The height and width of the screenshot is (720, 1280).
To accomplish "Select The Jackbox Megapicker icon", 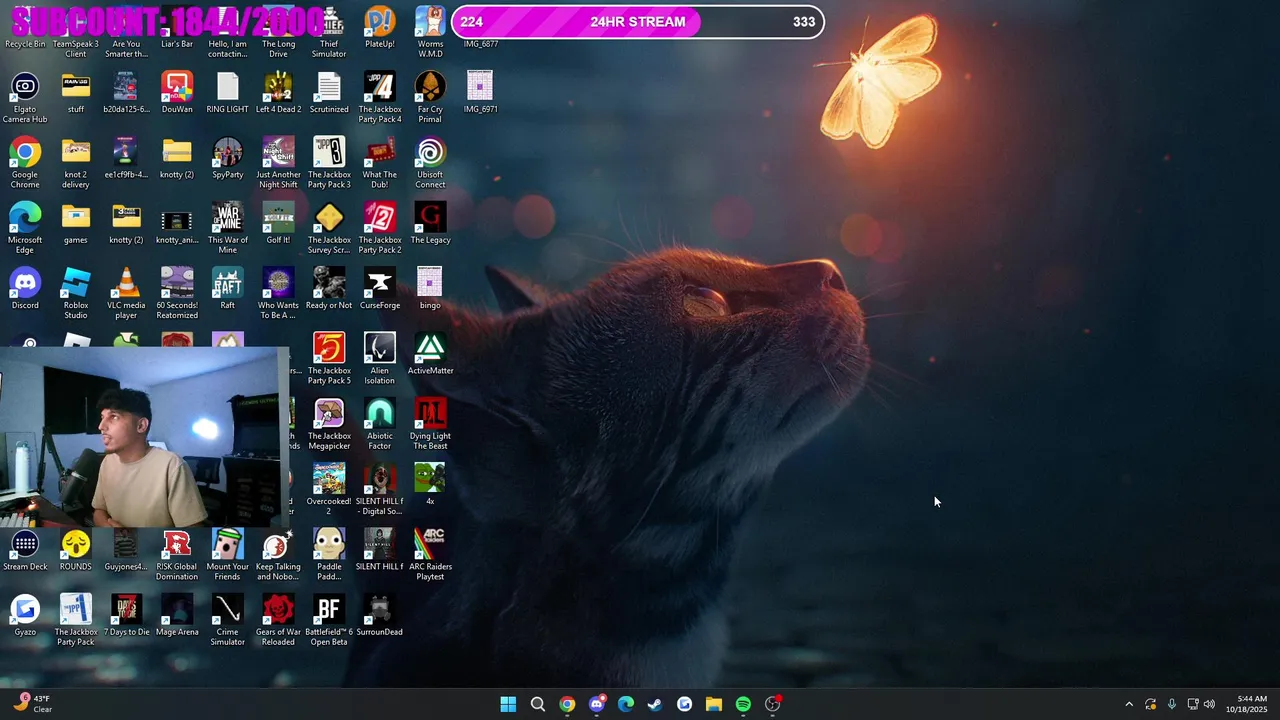I will (x=329, y=423).
